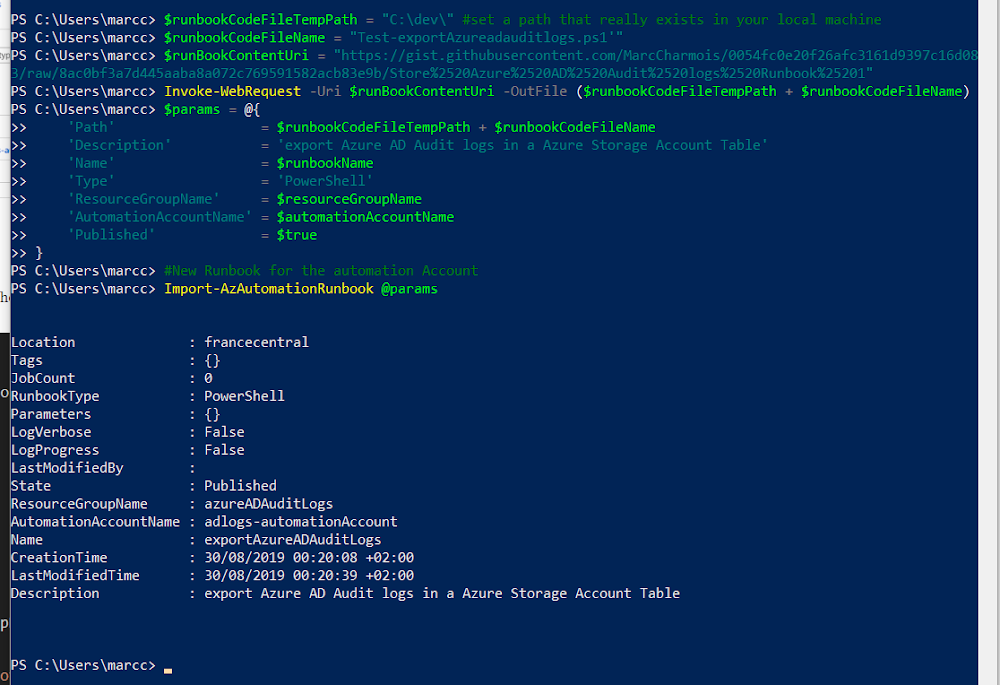Click the 'PowerShell' string in the hashtable

coord(325,182)
